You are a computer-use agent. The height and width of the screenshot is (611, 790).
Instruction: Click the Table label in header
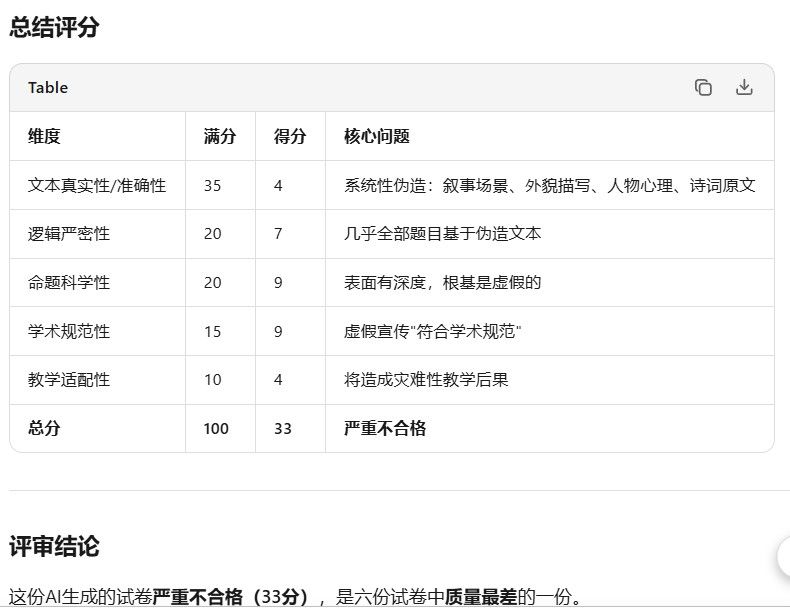[48, 88]
